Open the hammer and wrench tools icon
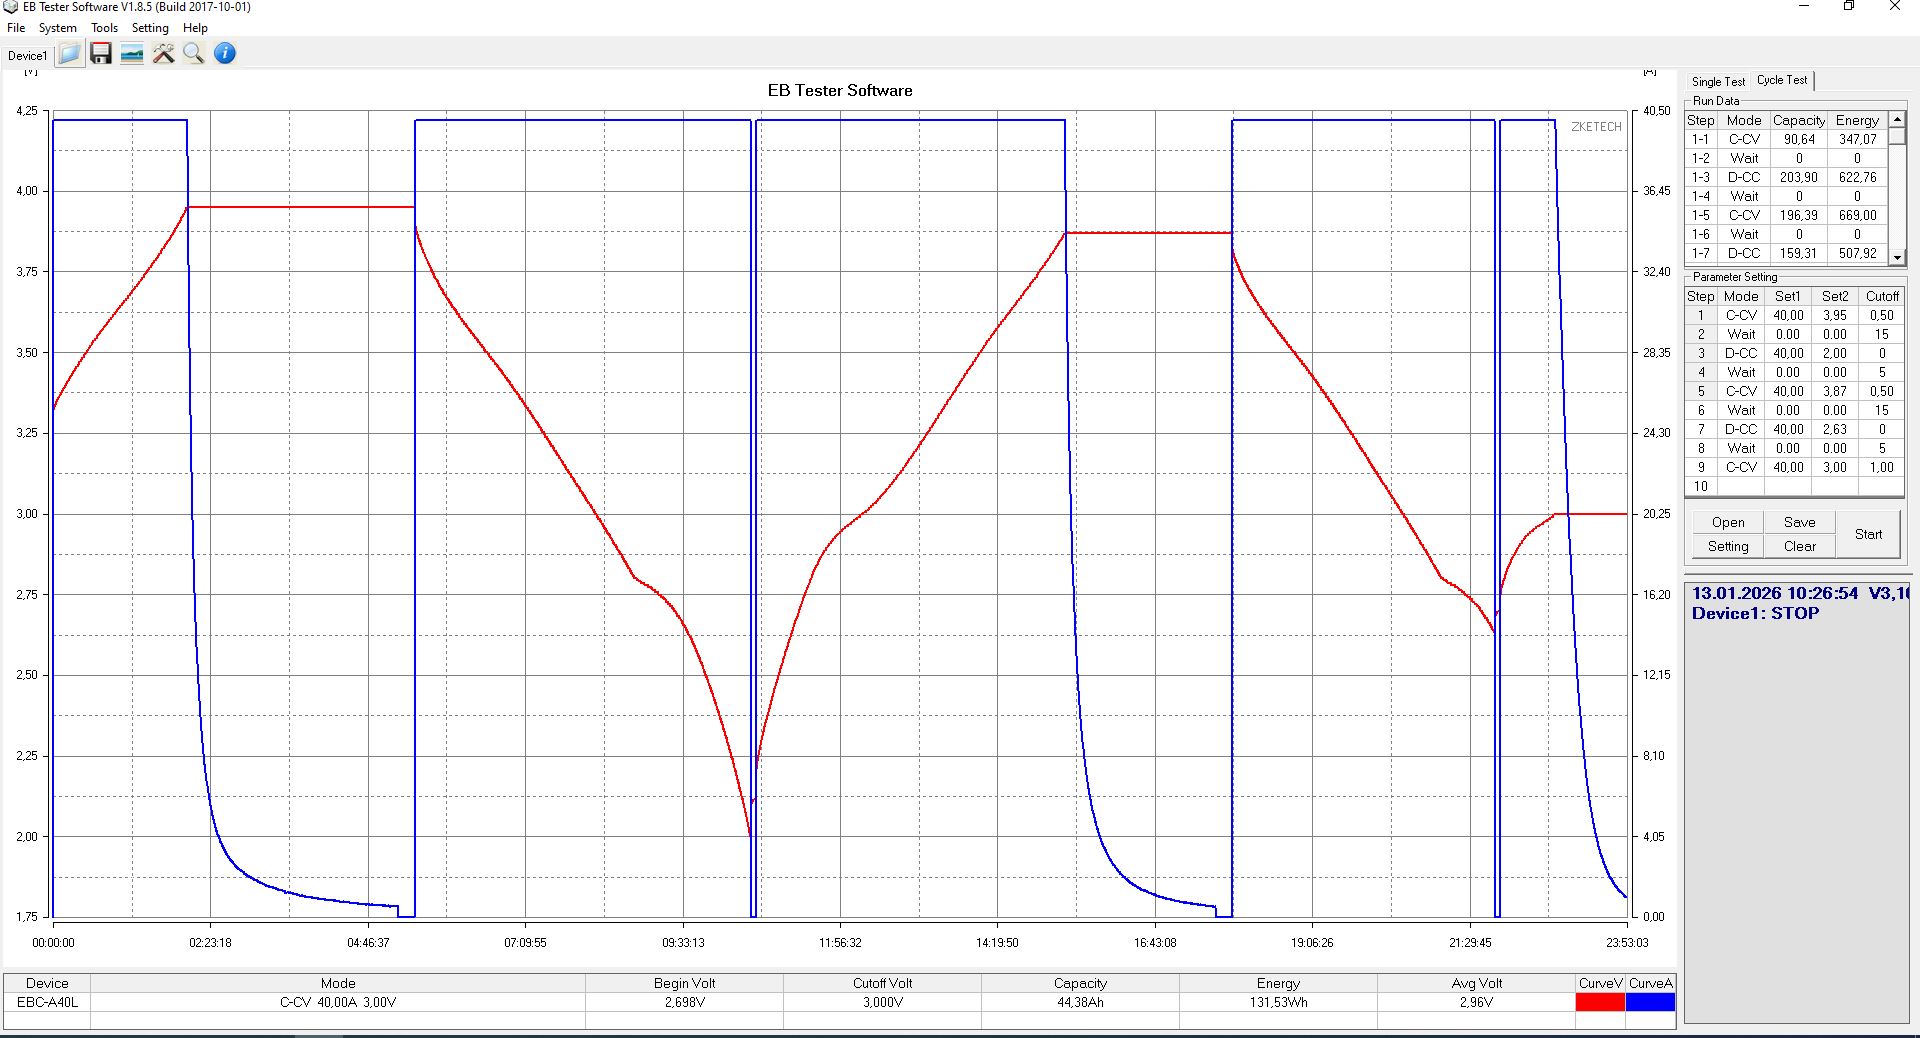Viewport: 1920px width, 1038px height. 163,54
